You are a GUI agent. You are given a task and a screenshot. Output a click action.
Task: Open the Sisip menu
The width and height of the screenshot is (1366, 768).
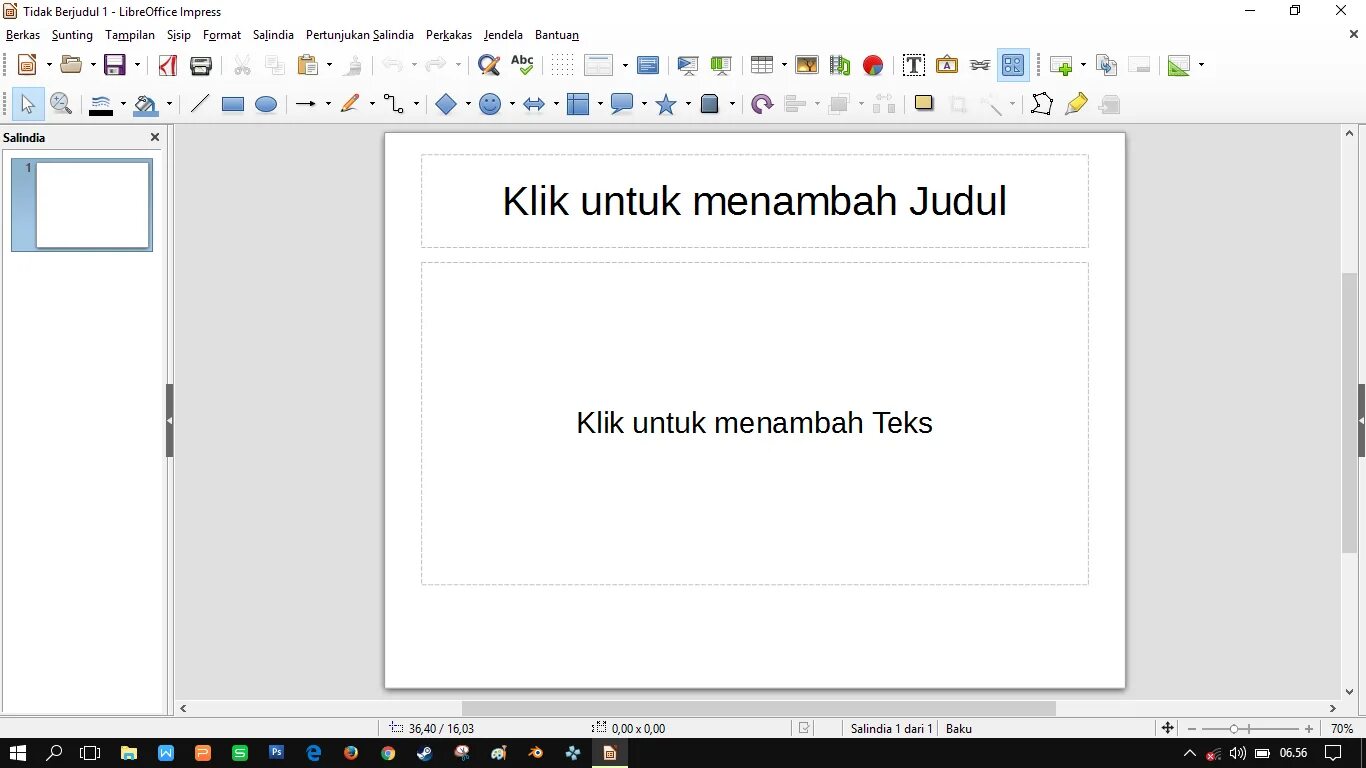pos(179,35)
